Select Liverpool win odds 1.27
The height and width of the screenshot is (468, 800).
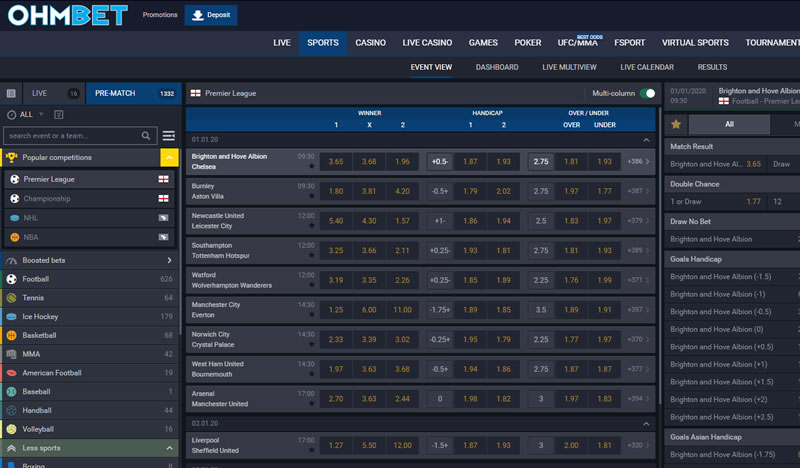(x=336, y=445)
